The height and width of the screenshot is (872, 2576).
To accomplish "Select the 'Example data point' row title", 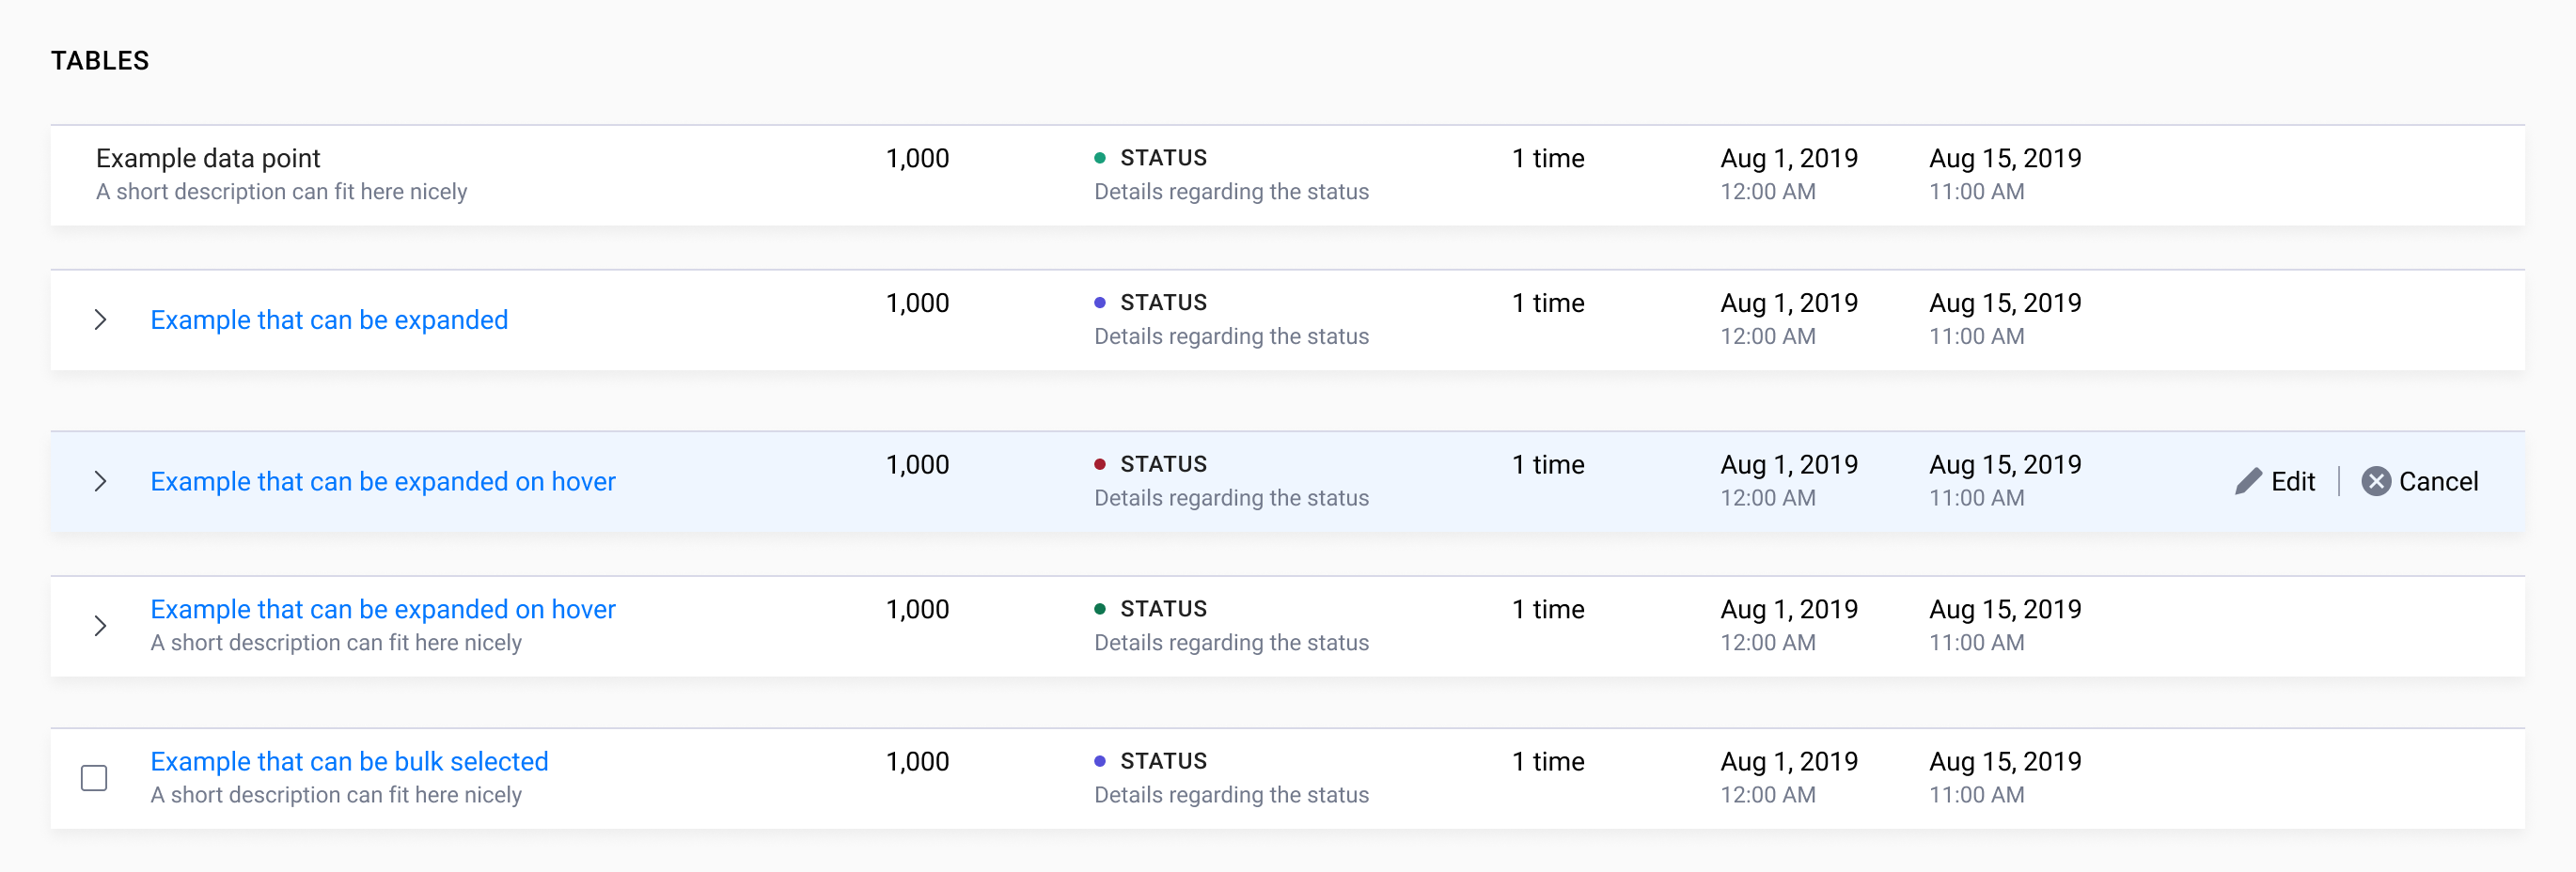I will pos(208,158).
